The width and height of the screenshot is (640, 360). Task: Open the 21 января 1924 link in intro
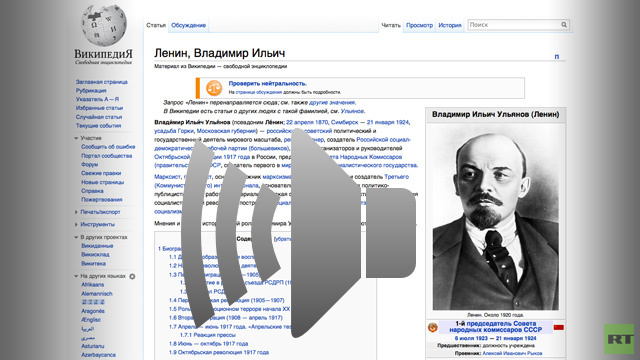pyautogui.click(x=387, y=122)
